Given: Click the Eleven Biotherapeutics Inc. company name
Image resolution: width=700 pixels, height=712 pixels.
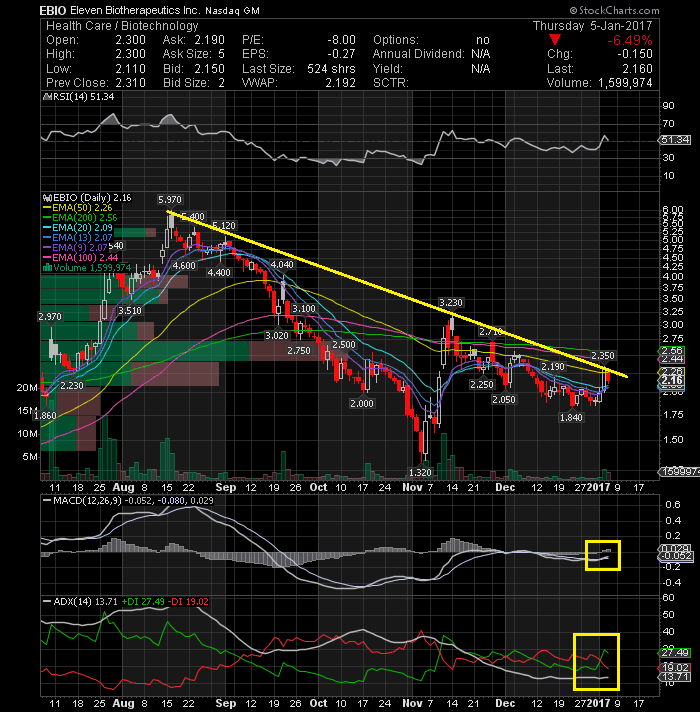Looking at the screenshot, I should coord(135,10).
